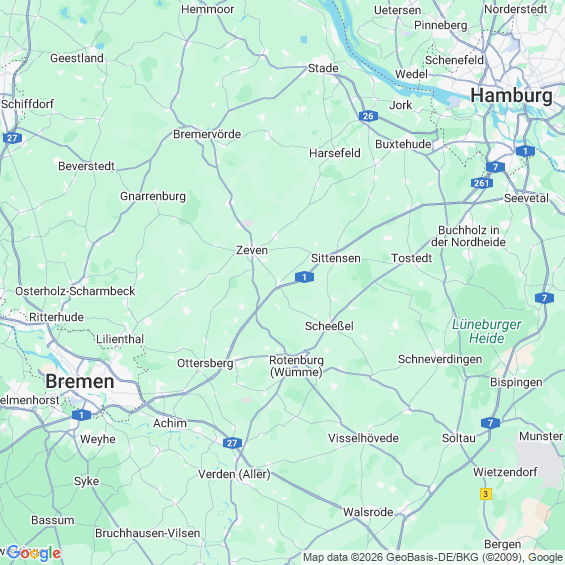Screen dimensions: 565x565
Task: Click the yellow B3 road shield
Action: pos(486,494)
